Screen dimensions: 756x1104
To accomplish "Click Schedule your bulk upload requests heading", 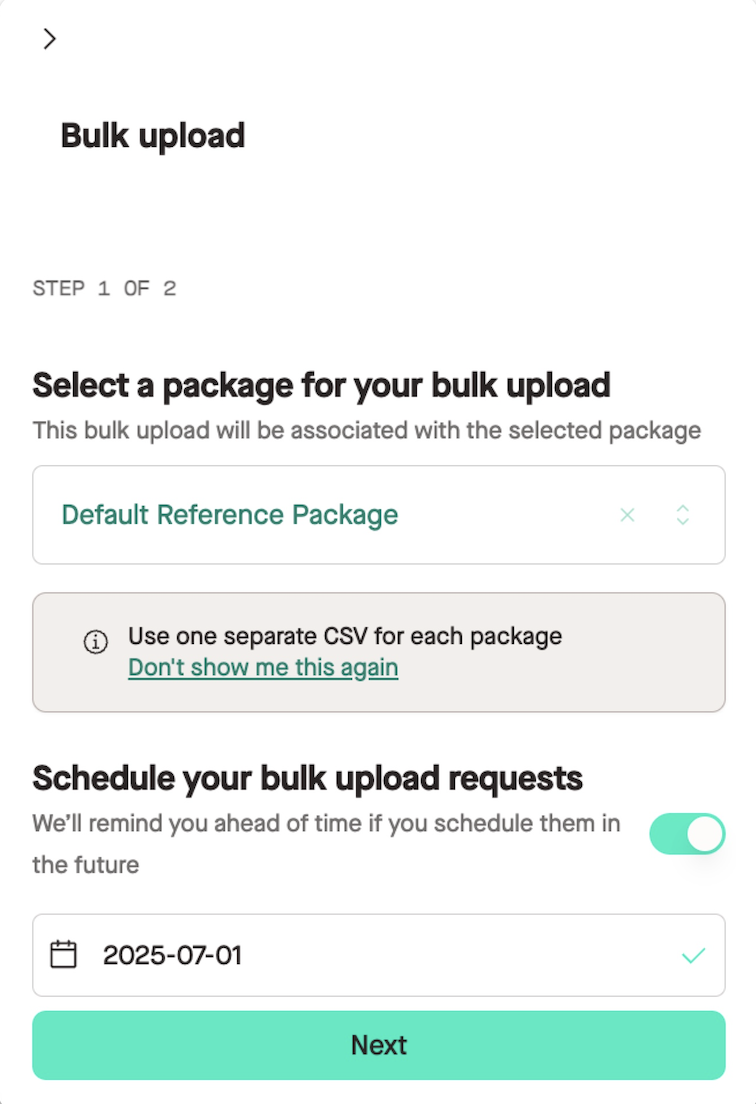I will pos(308,778).
